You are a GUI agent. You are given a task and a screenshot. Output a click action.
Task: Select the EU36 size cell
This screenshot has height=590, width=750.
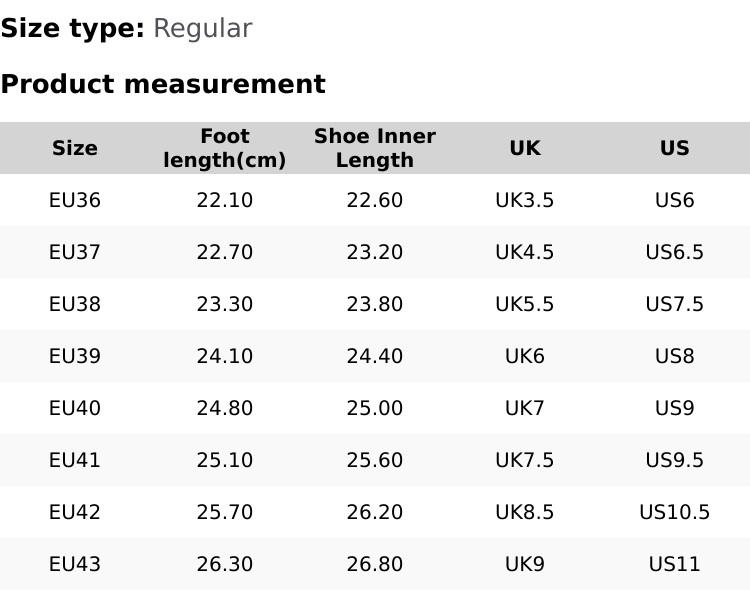pyautogui.click(x=75, y=200)
